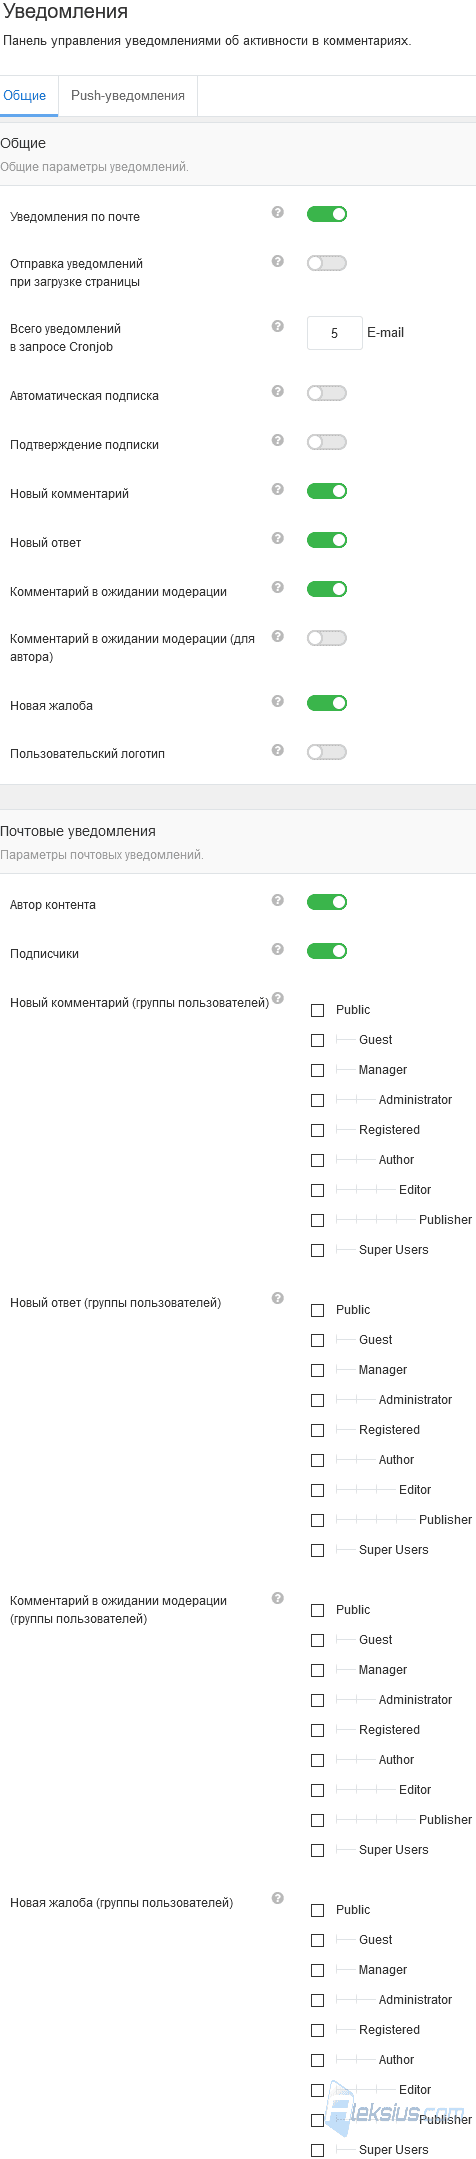Check Author under Новый комментарий groups
This screenshot has height=2159, width=476.
tap(317, 1160)
